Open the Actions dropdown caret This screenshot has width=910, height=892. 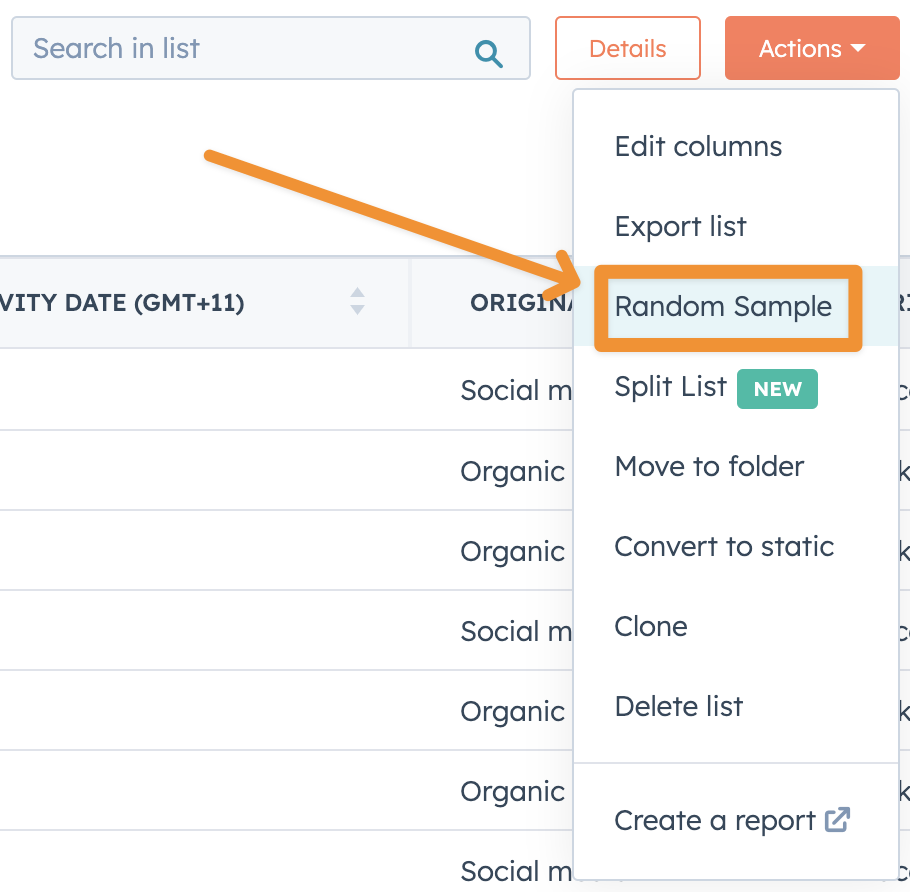(855, 48)
